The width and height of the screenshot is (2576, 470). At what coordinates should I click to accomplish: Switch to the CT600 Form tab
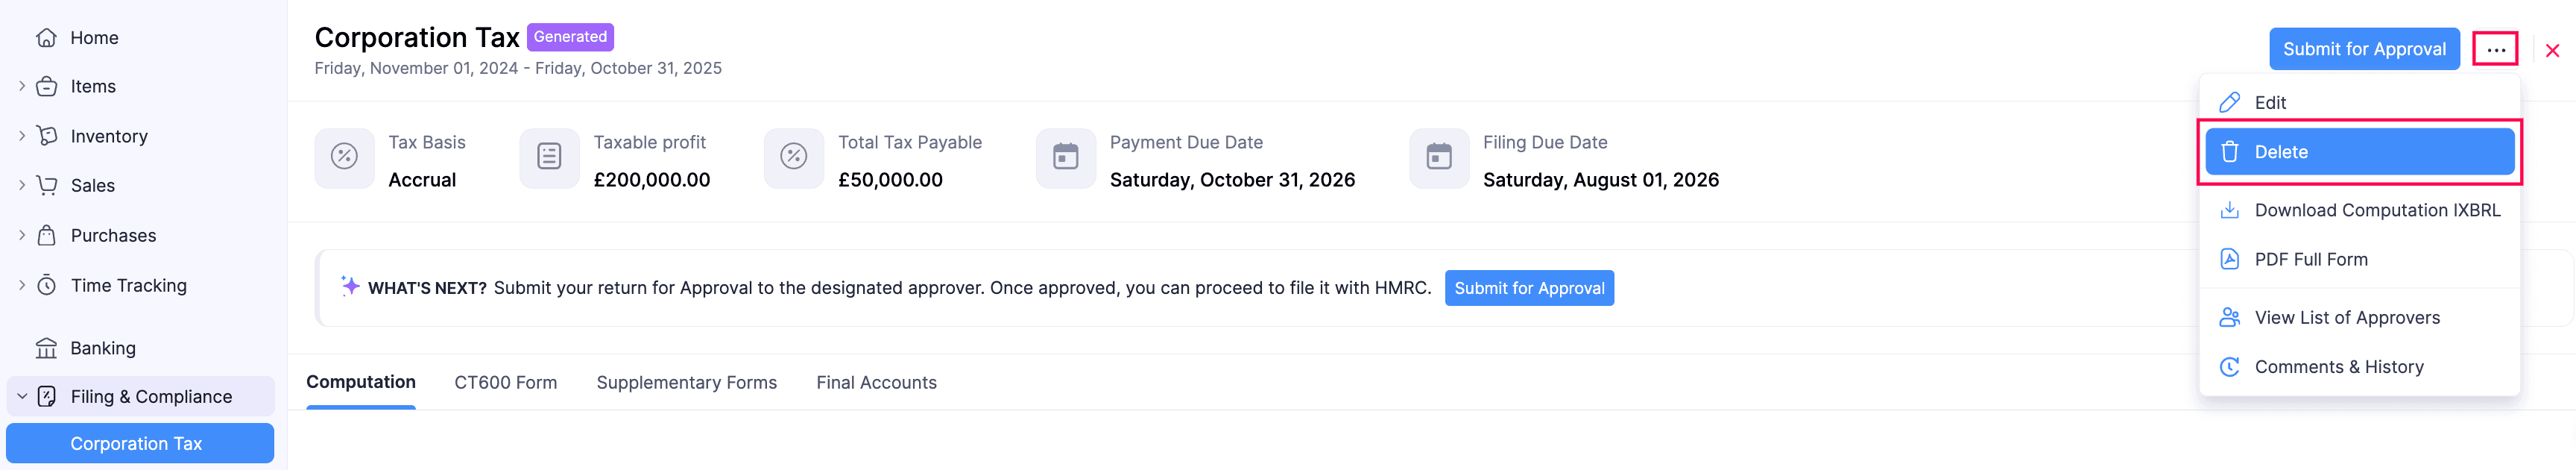point(505,383)
